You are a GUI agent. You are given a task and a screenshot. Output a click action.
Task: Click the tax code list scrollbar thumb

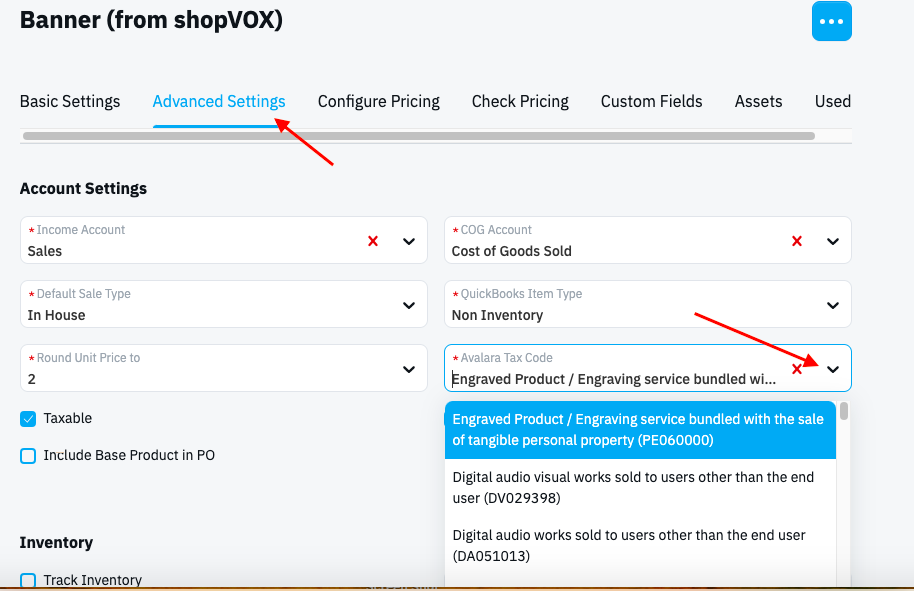[843, 411]
